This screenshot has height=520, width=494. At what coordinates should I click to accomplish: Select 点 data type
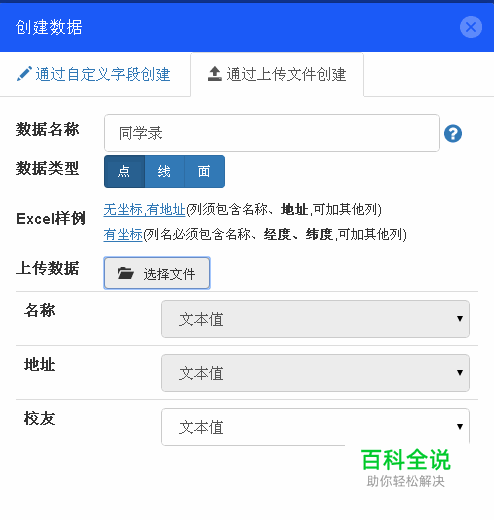tap(124, 171)
